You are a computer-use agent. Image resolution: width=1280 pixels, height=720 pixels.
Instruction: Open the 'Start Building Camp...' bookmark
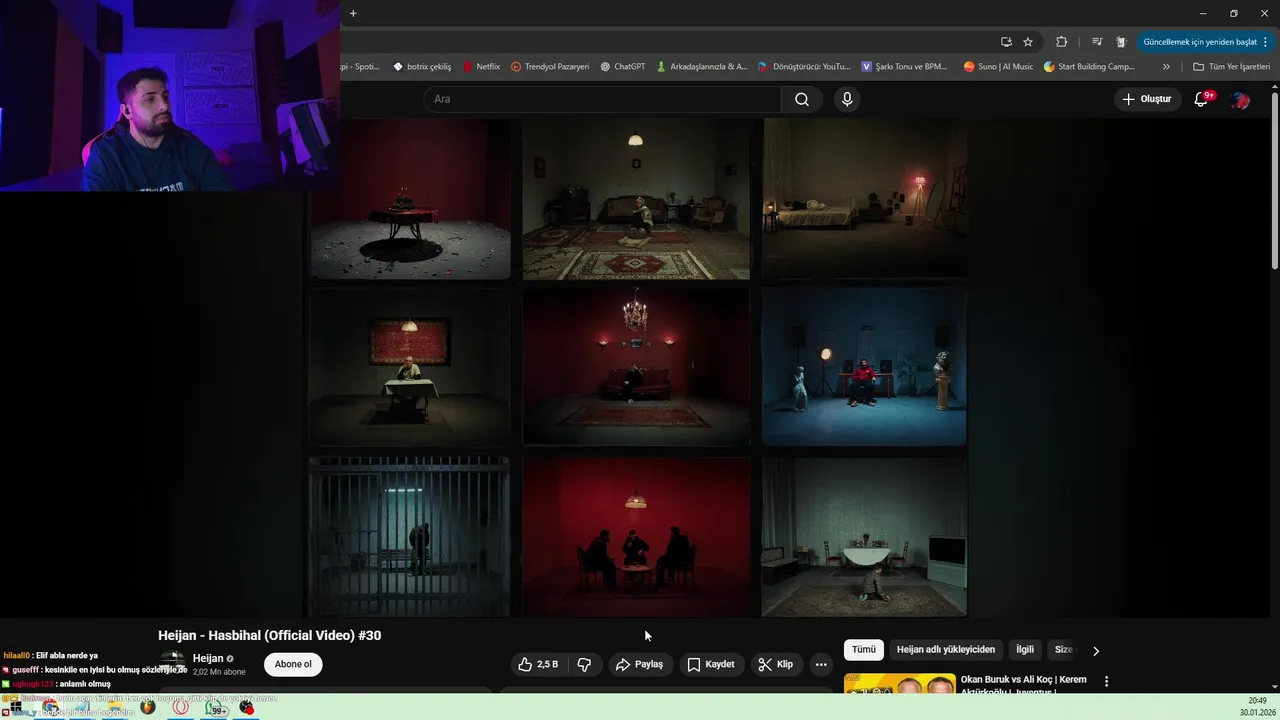[1089, 67]
